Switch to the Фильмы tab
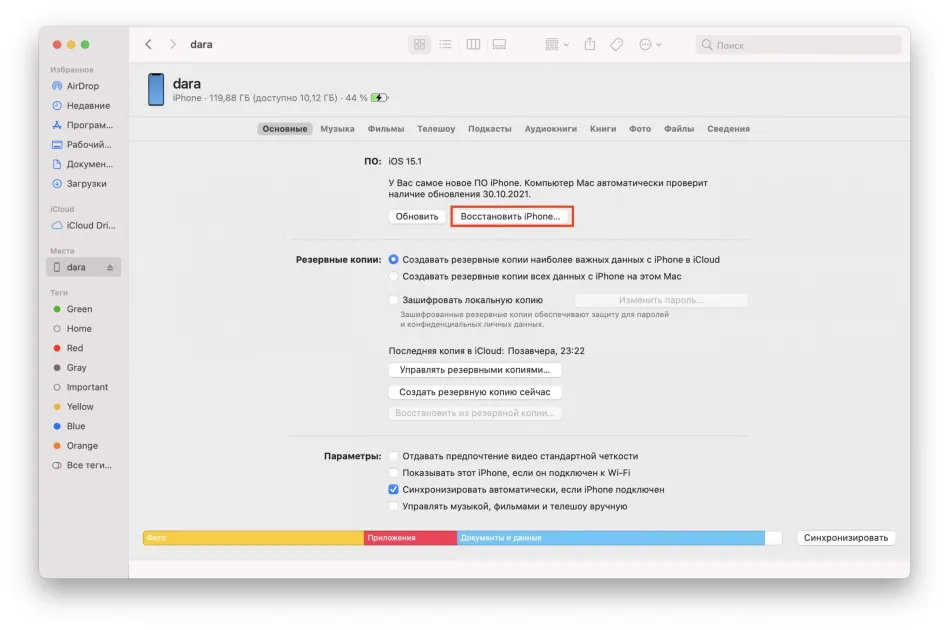This screenshot has height=630, width=949. tap(386, 128)
